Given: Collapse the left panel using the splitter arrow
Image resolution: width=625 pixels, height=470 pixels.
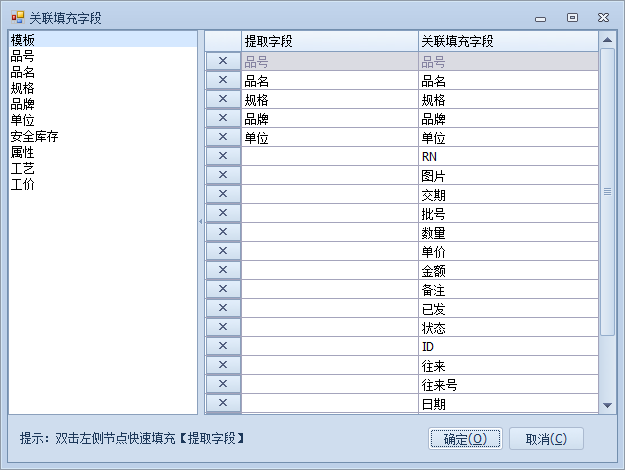Looking at the screenshot, I should click(x=201, y=221).
